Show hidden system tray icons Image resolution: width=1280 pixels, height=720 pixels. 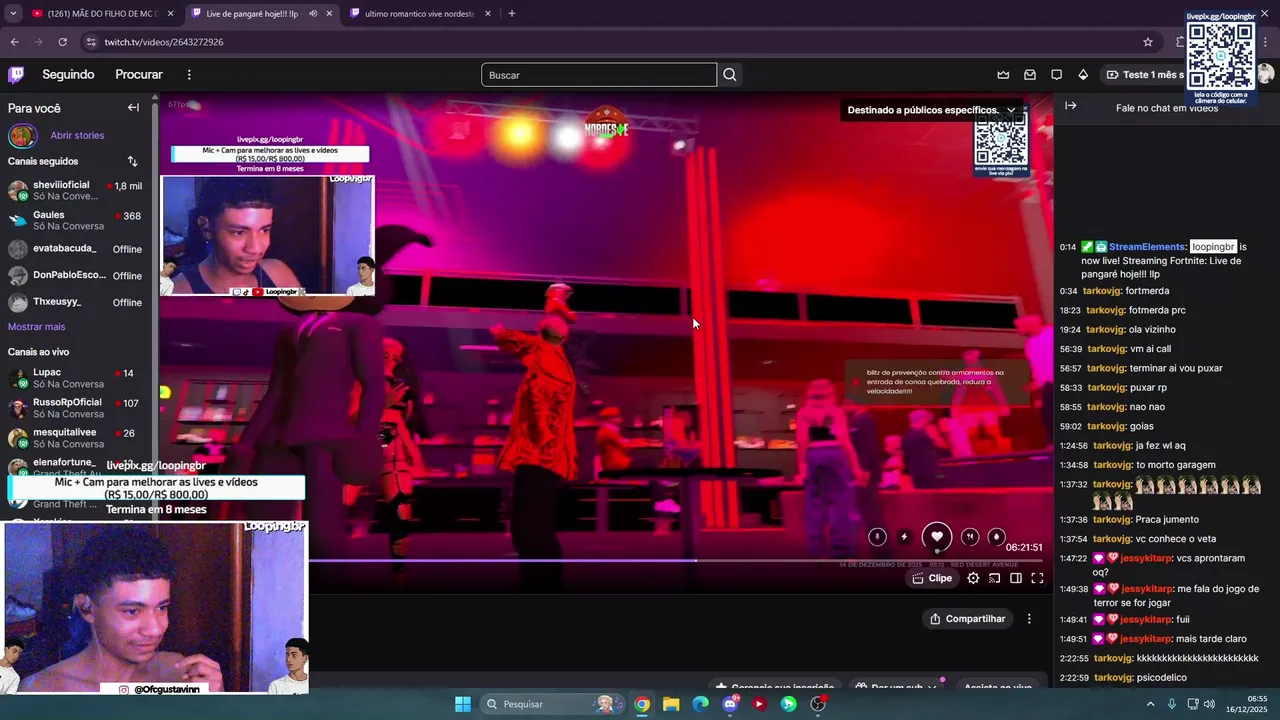point(1150,704)
